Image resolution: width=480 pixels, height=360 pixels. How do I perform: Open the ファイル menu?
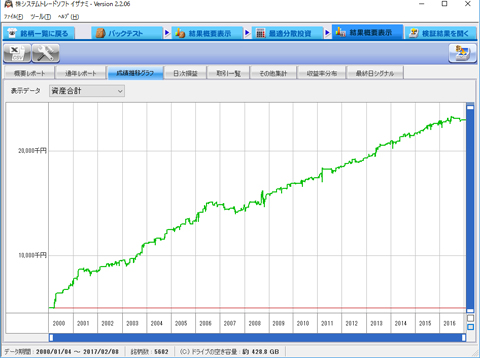(13, 17)
